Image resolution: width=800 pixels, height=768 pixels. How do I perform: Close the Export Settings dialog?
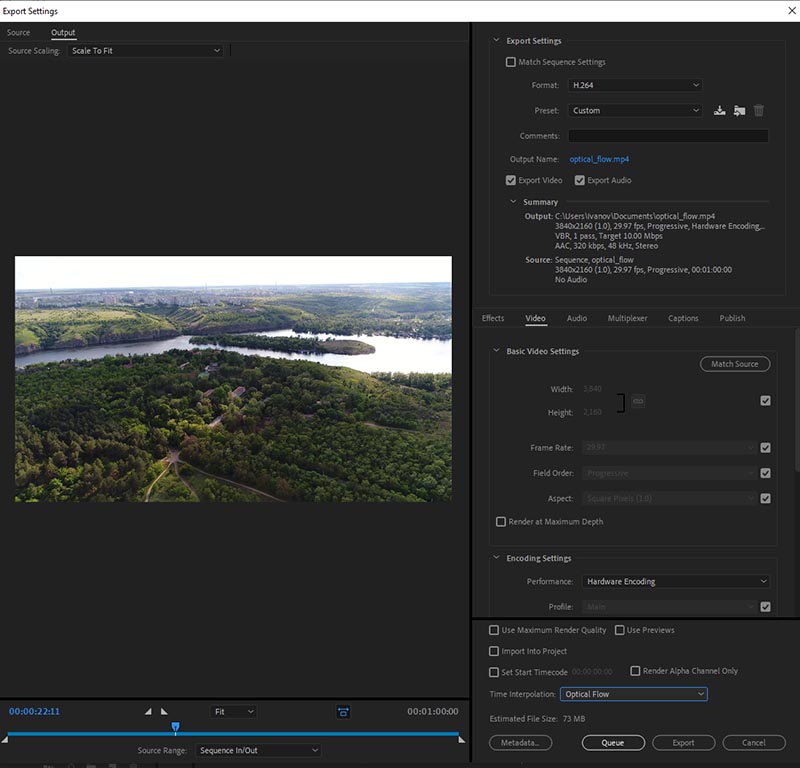tap(791, 10)
